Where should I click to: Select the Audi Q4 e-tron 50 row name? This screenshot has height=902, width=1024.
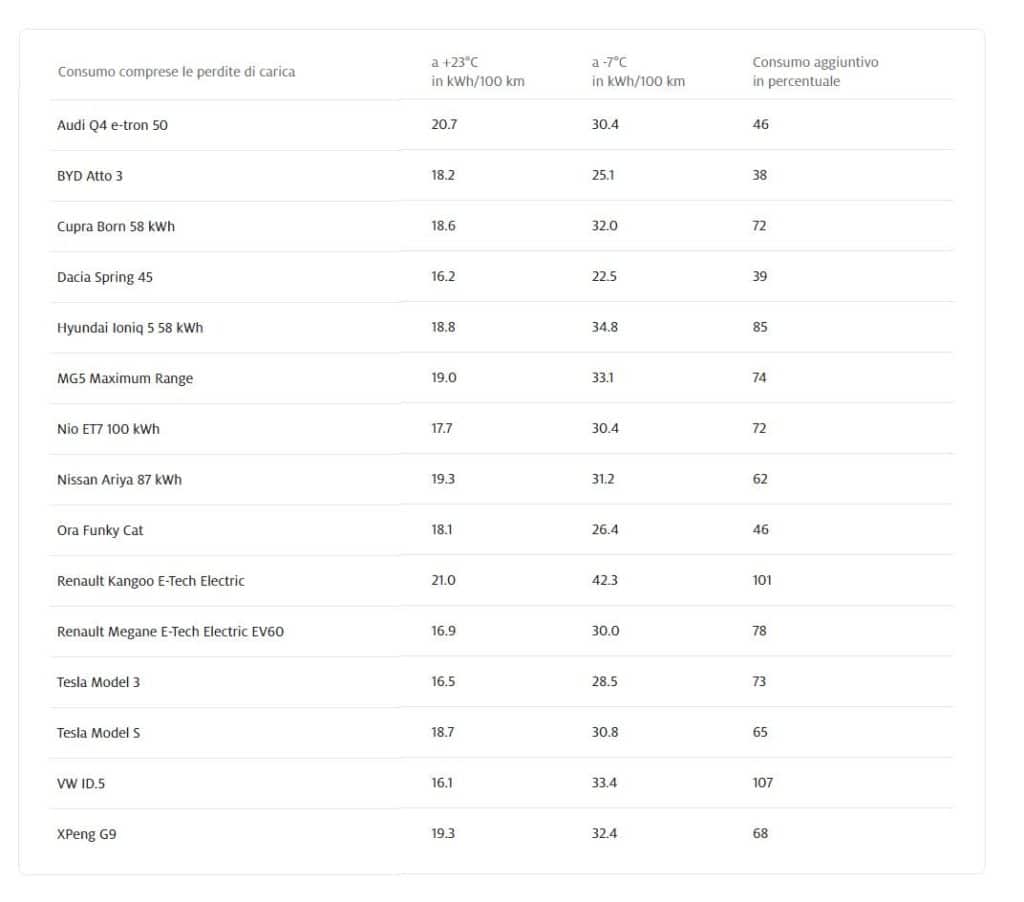[x=112, y=125]
